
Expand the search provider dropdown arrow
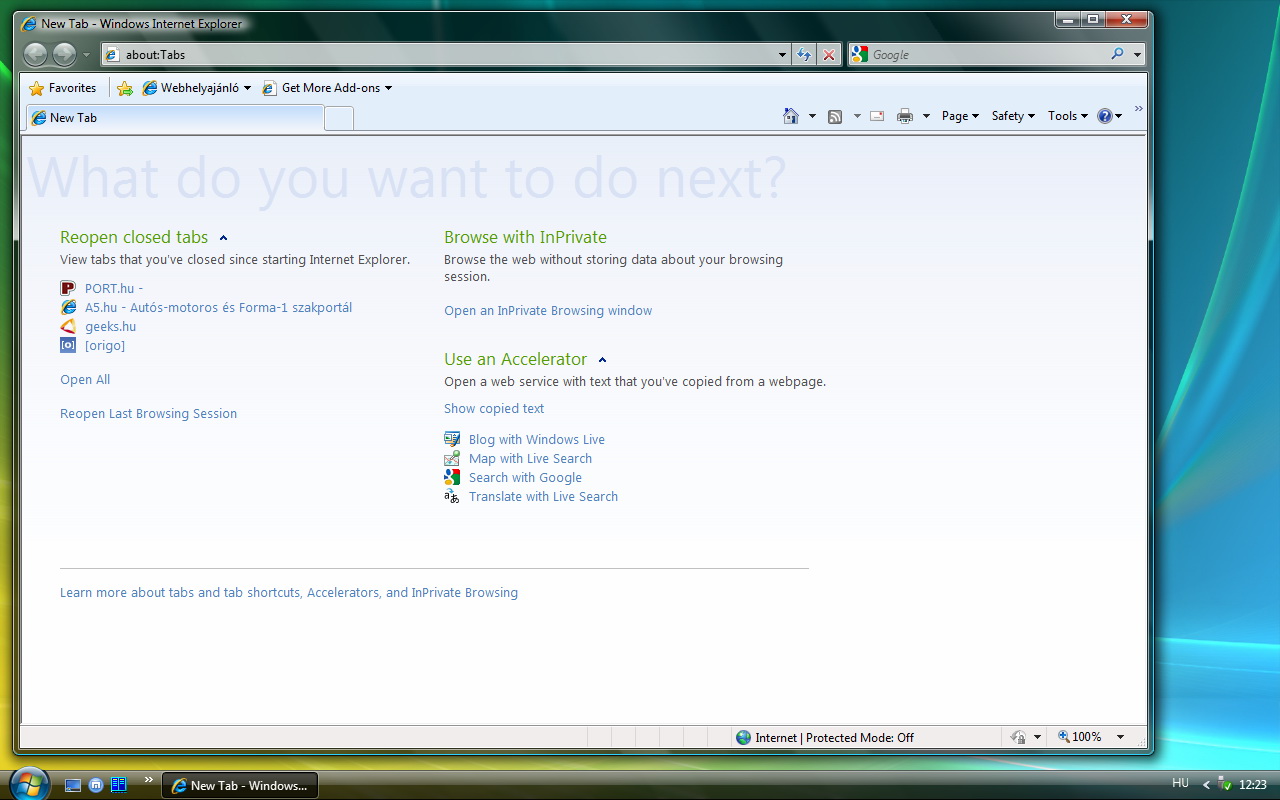pos(1138,55)
